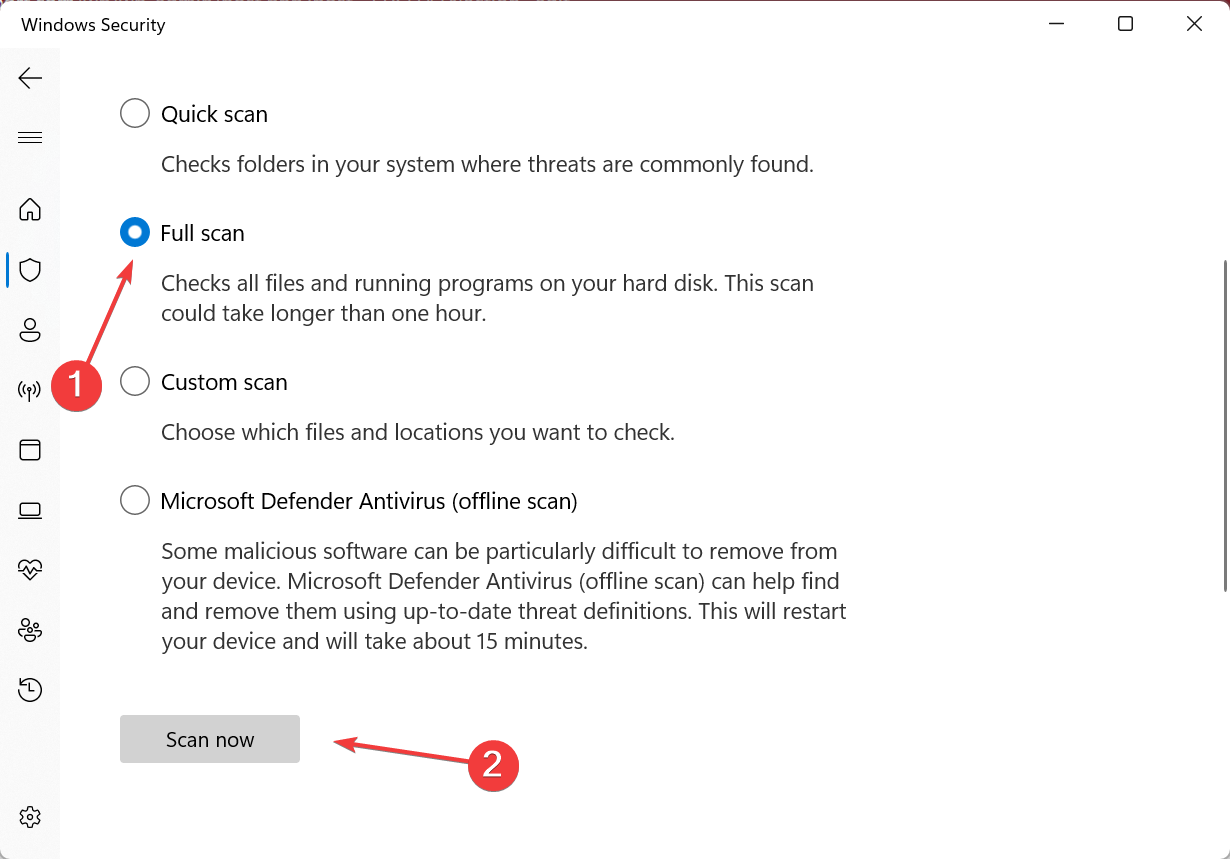Viewport: 1230px width, 859px height.
Task: Open Firewall & network protection
Action: (30, 390)
